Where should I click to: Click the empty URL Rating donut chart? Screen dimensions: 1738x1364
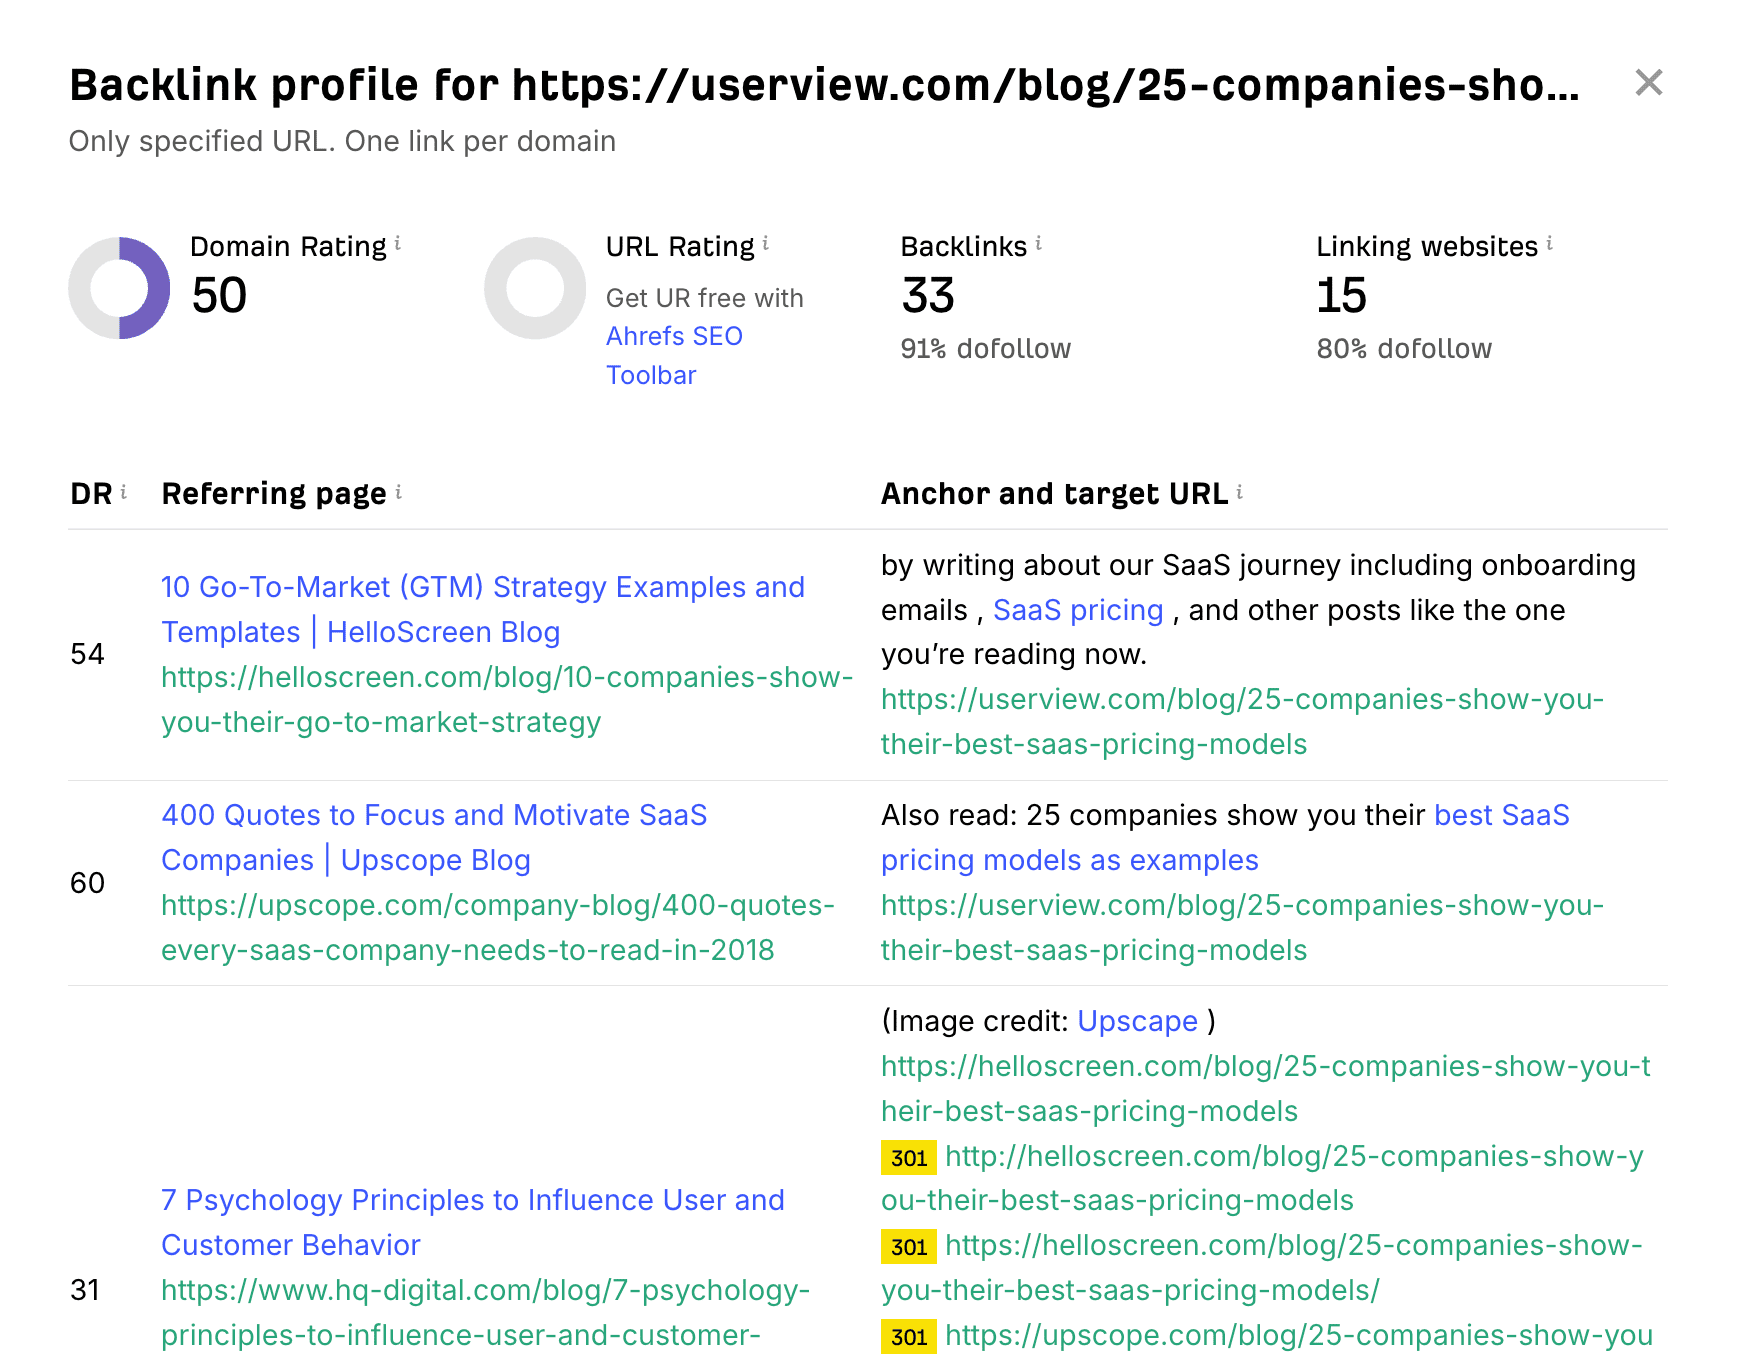pyautogui.click(x=534, y=287)
